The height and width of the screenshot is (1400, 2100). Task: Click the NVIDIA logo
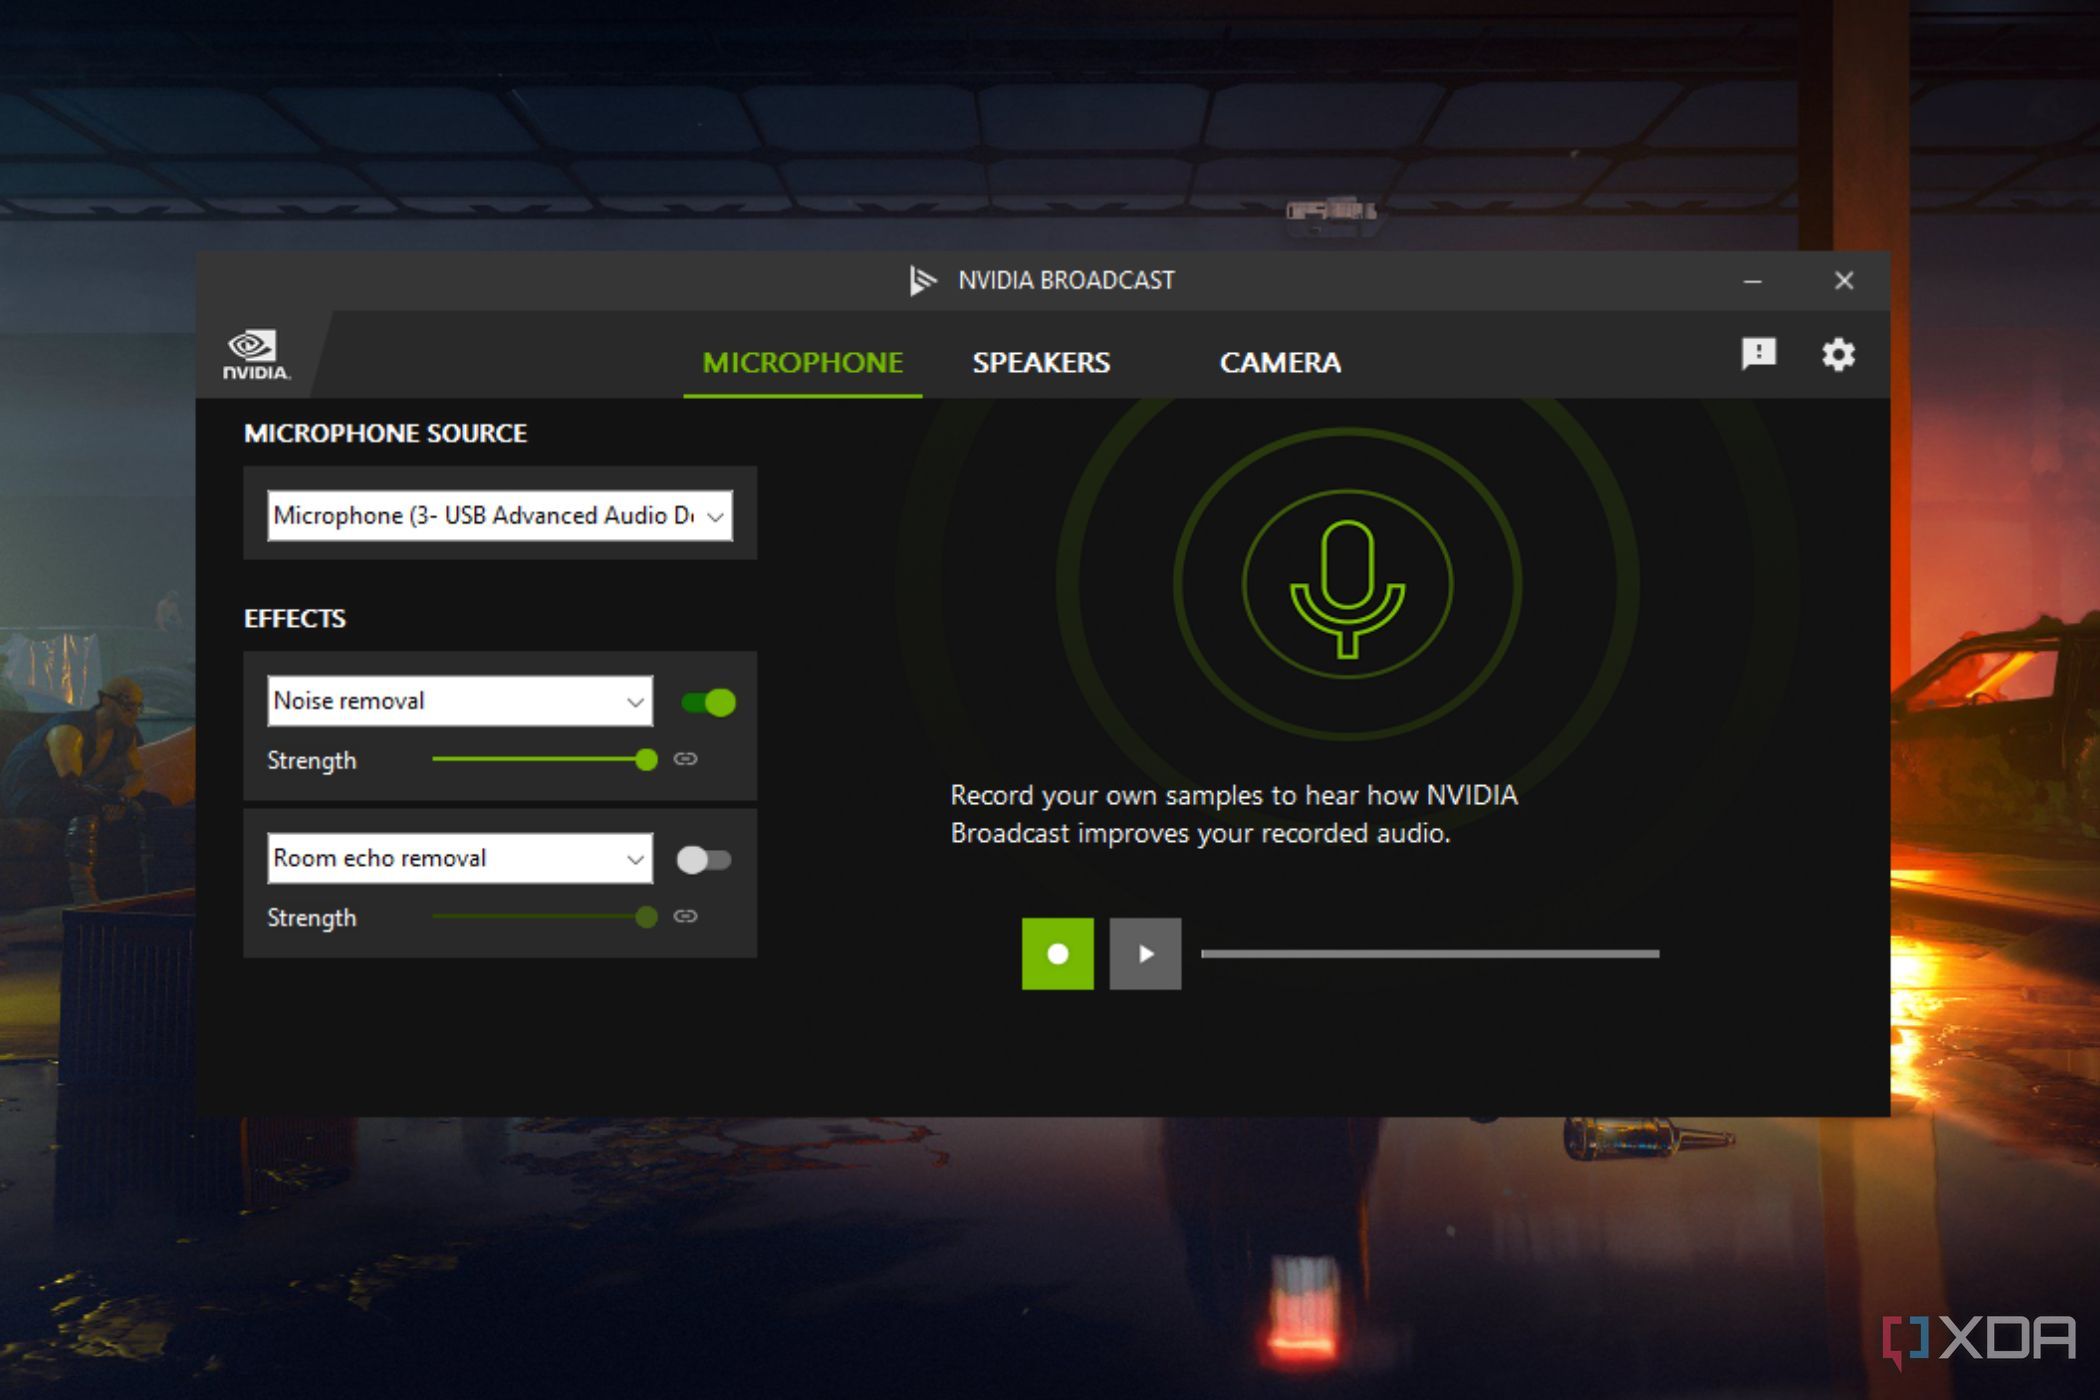(x=256, y=355)
